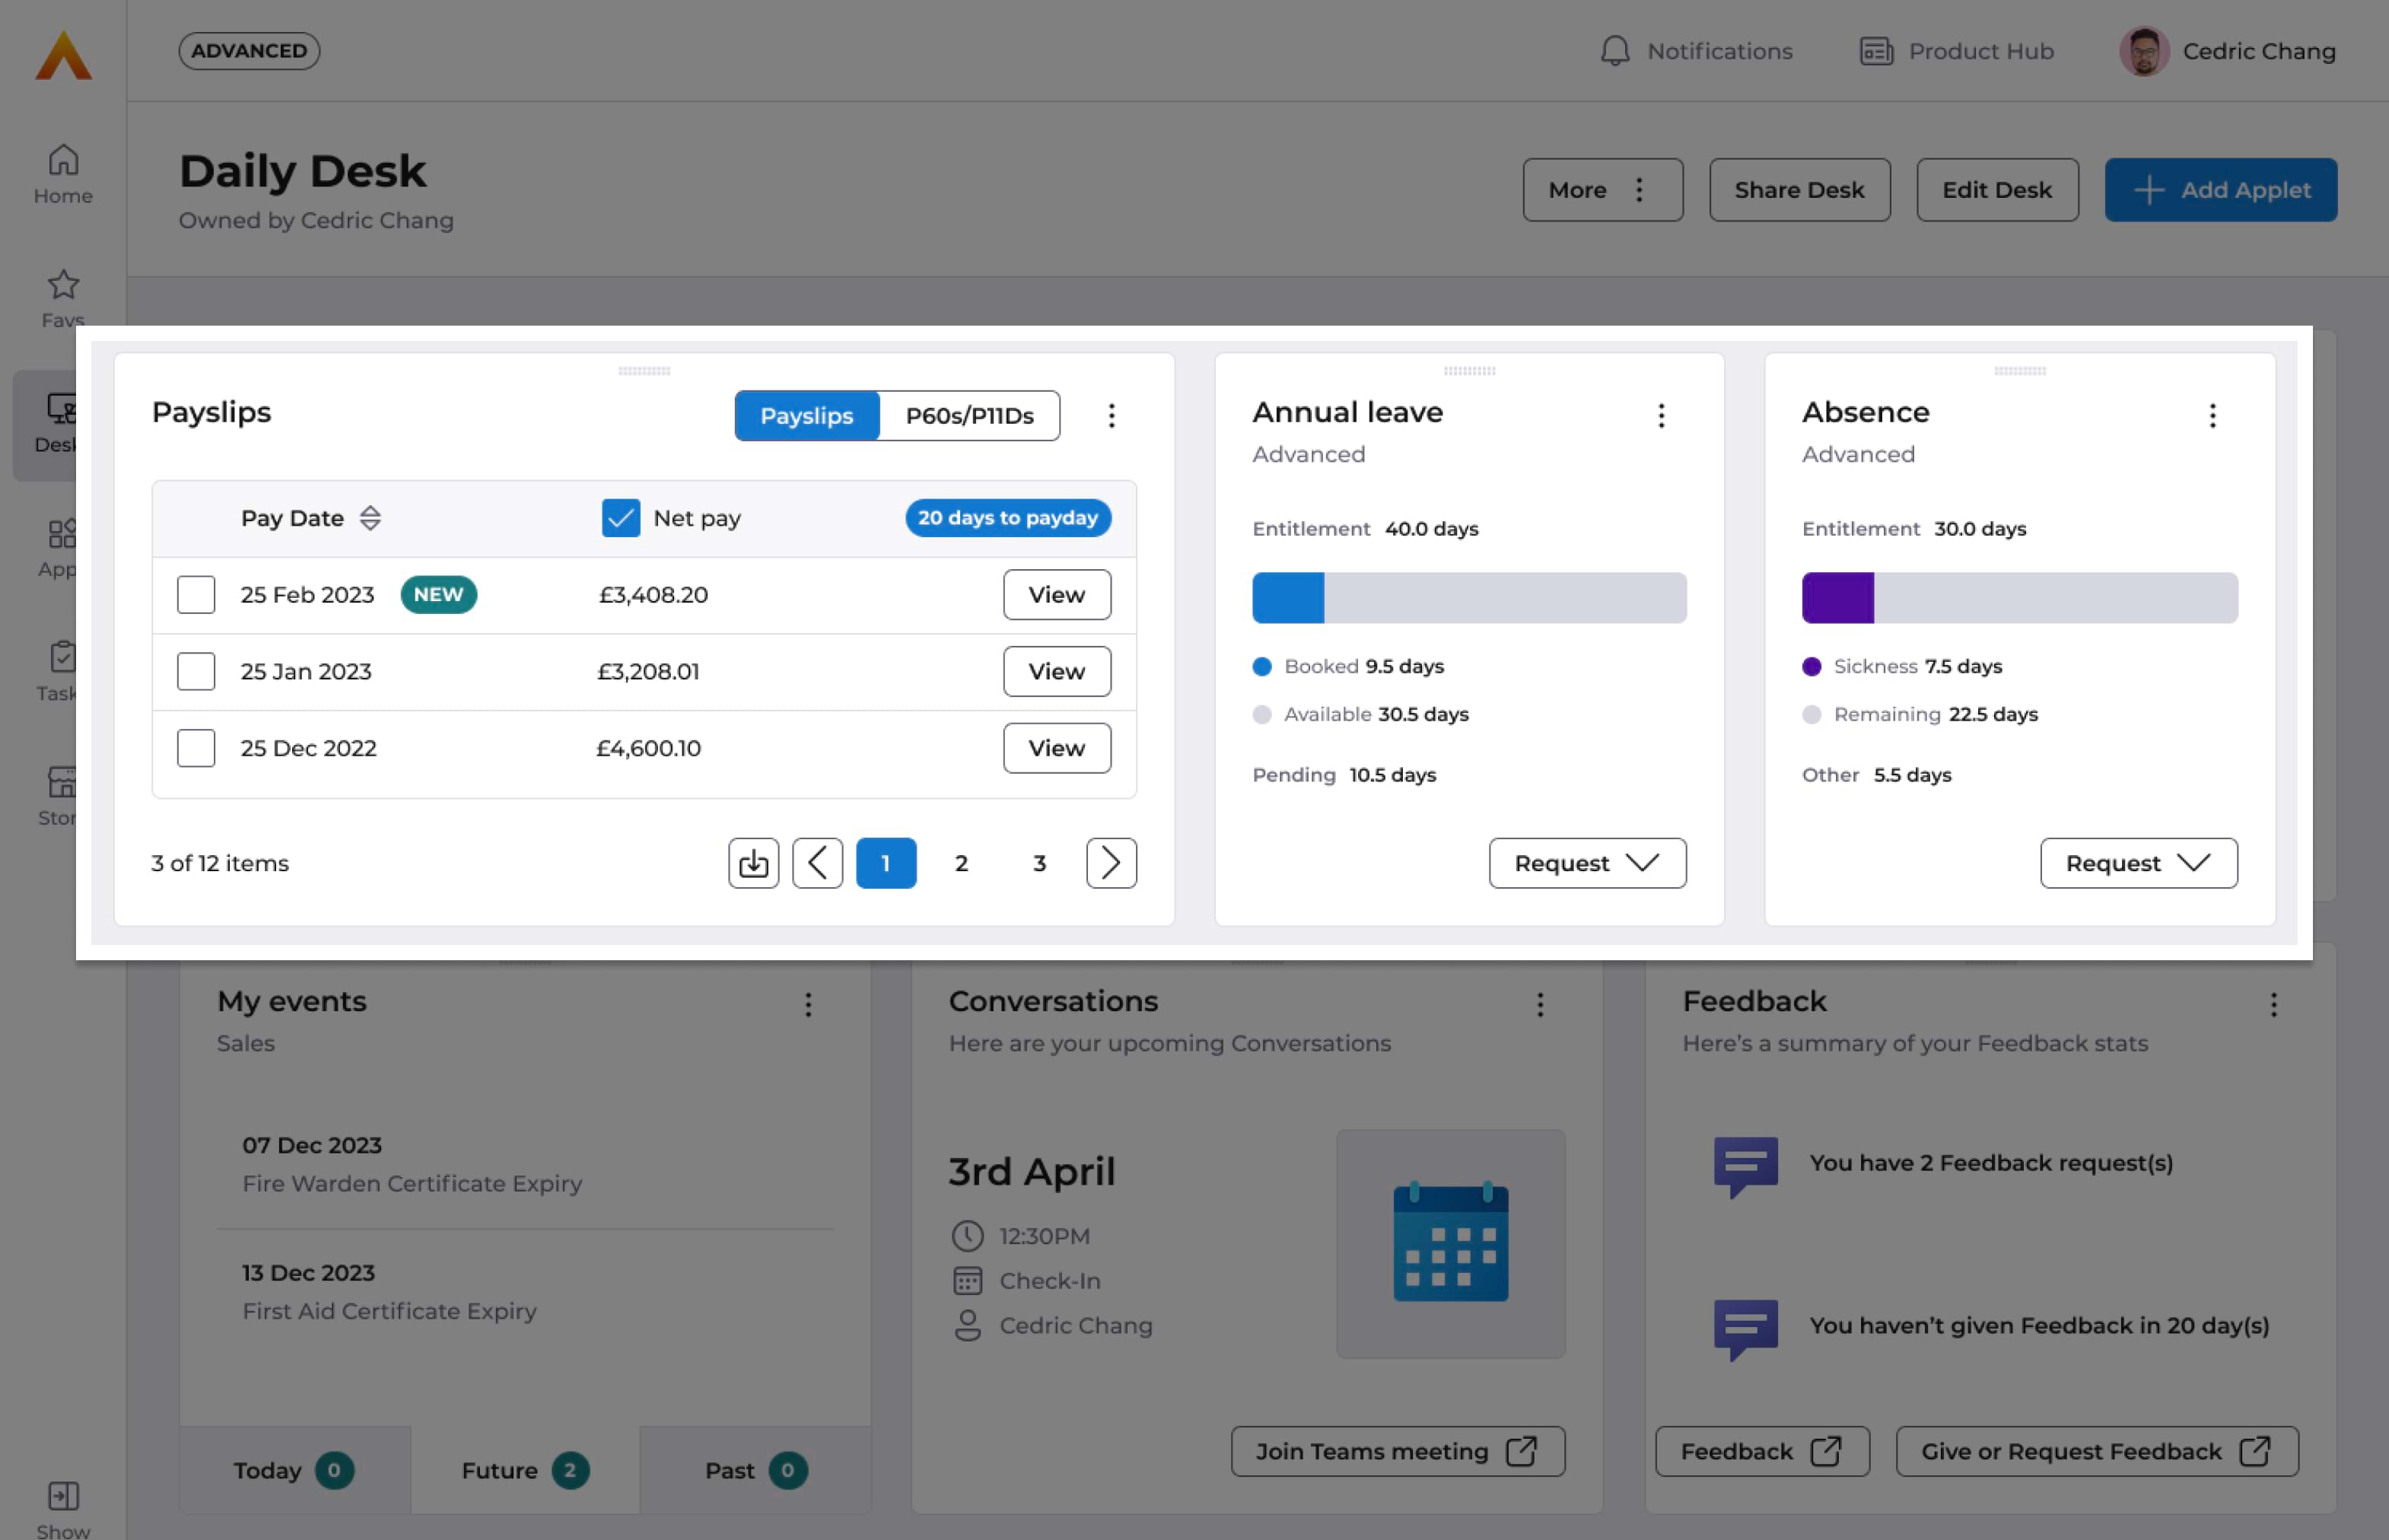
Task: Click net pay amount £4,600.10
Action: point(648,748)
